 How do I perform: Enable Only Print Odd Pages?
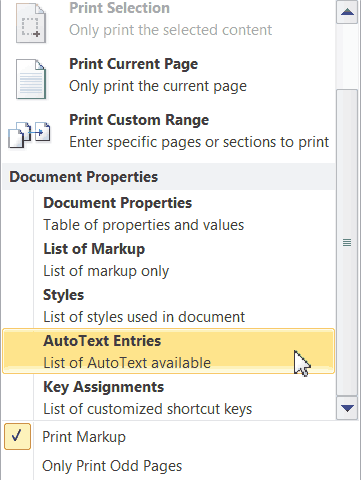[x=112, y=466]
